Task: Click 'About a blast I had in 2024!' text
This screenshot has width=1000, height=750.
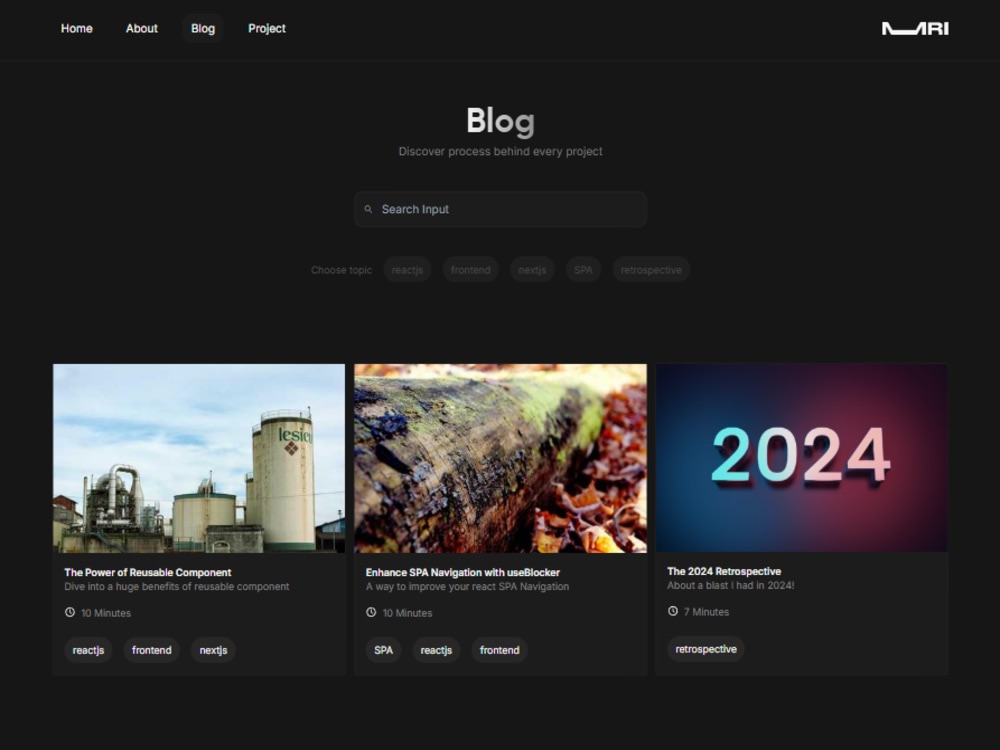Action: pos(731,585)
